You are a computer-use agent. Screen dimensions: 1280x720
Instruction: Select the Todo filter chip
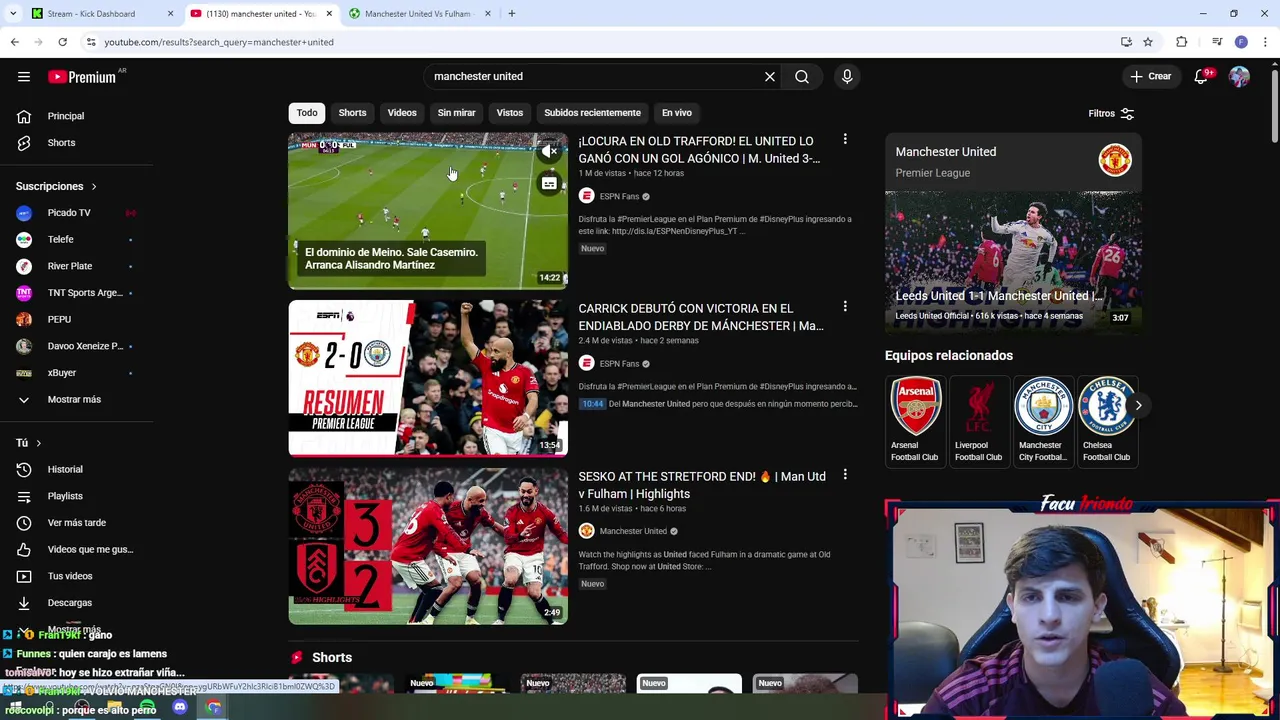pos(307,113)
